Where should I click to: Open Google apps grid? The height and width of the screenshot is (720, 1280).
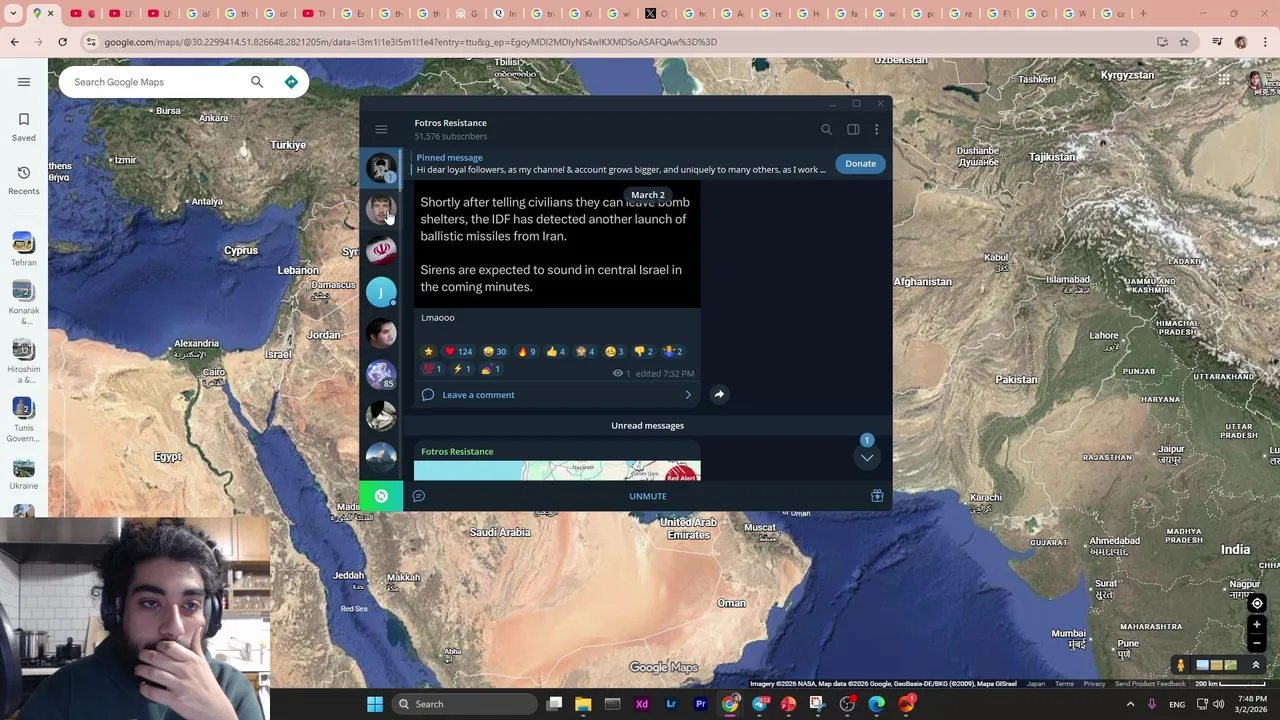click(1224, 81)
